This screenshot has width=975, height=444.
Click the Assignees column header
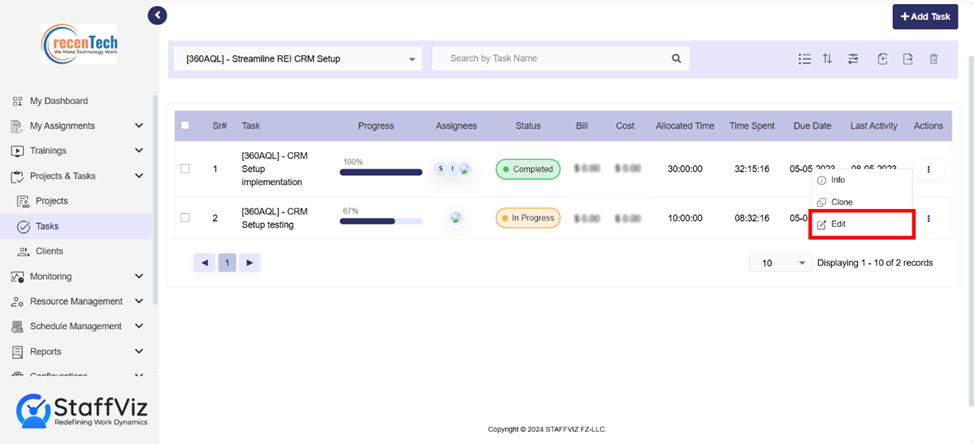click(x=456, y=126)
